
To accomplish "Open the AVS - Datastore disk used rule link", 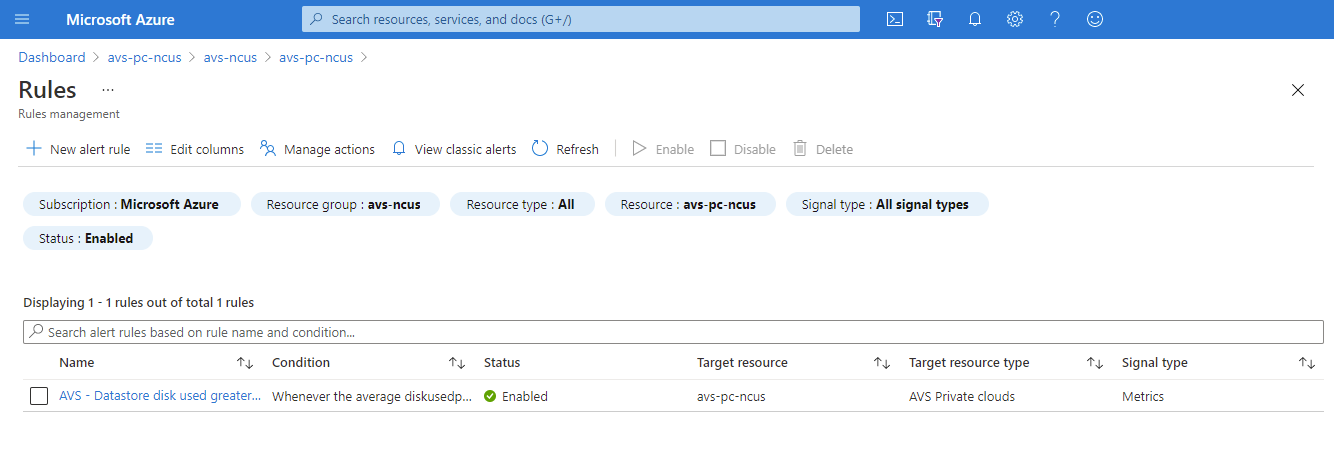I will (x=160, y=396).
